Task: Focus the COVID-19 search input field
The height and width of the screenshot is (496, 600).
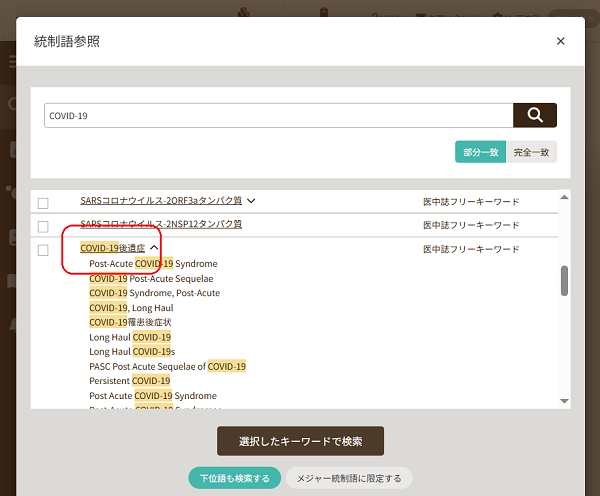Action: click(x=279, y=115)
